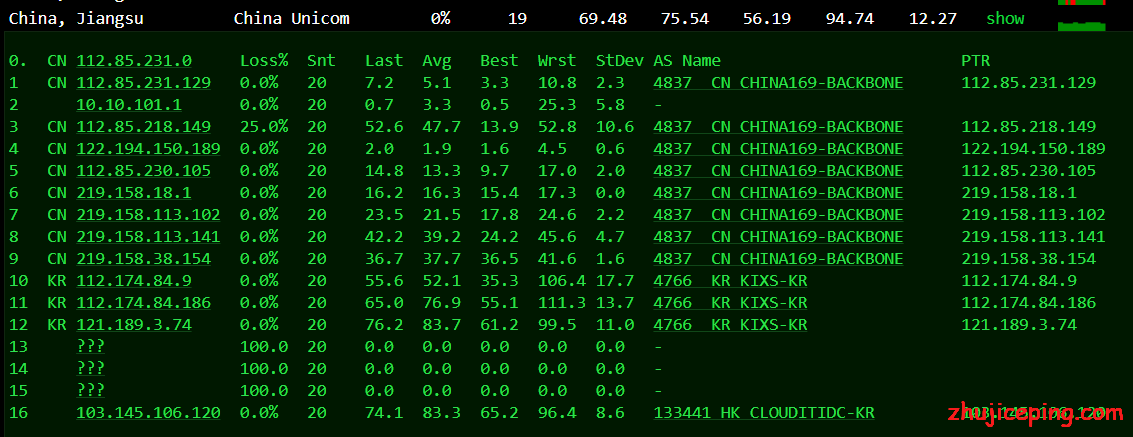Open underlined hop 5 link 112.85.230.105
This screenshot has height=437, width=1133.
click(x=144, y=171)
